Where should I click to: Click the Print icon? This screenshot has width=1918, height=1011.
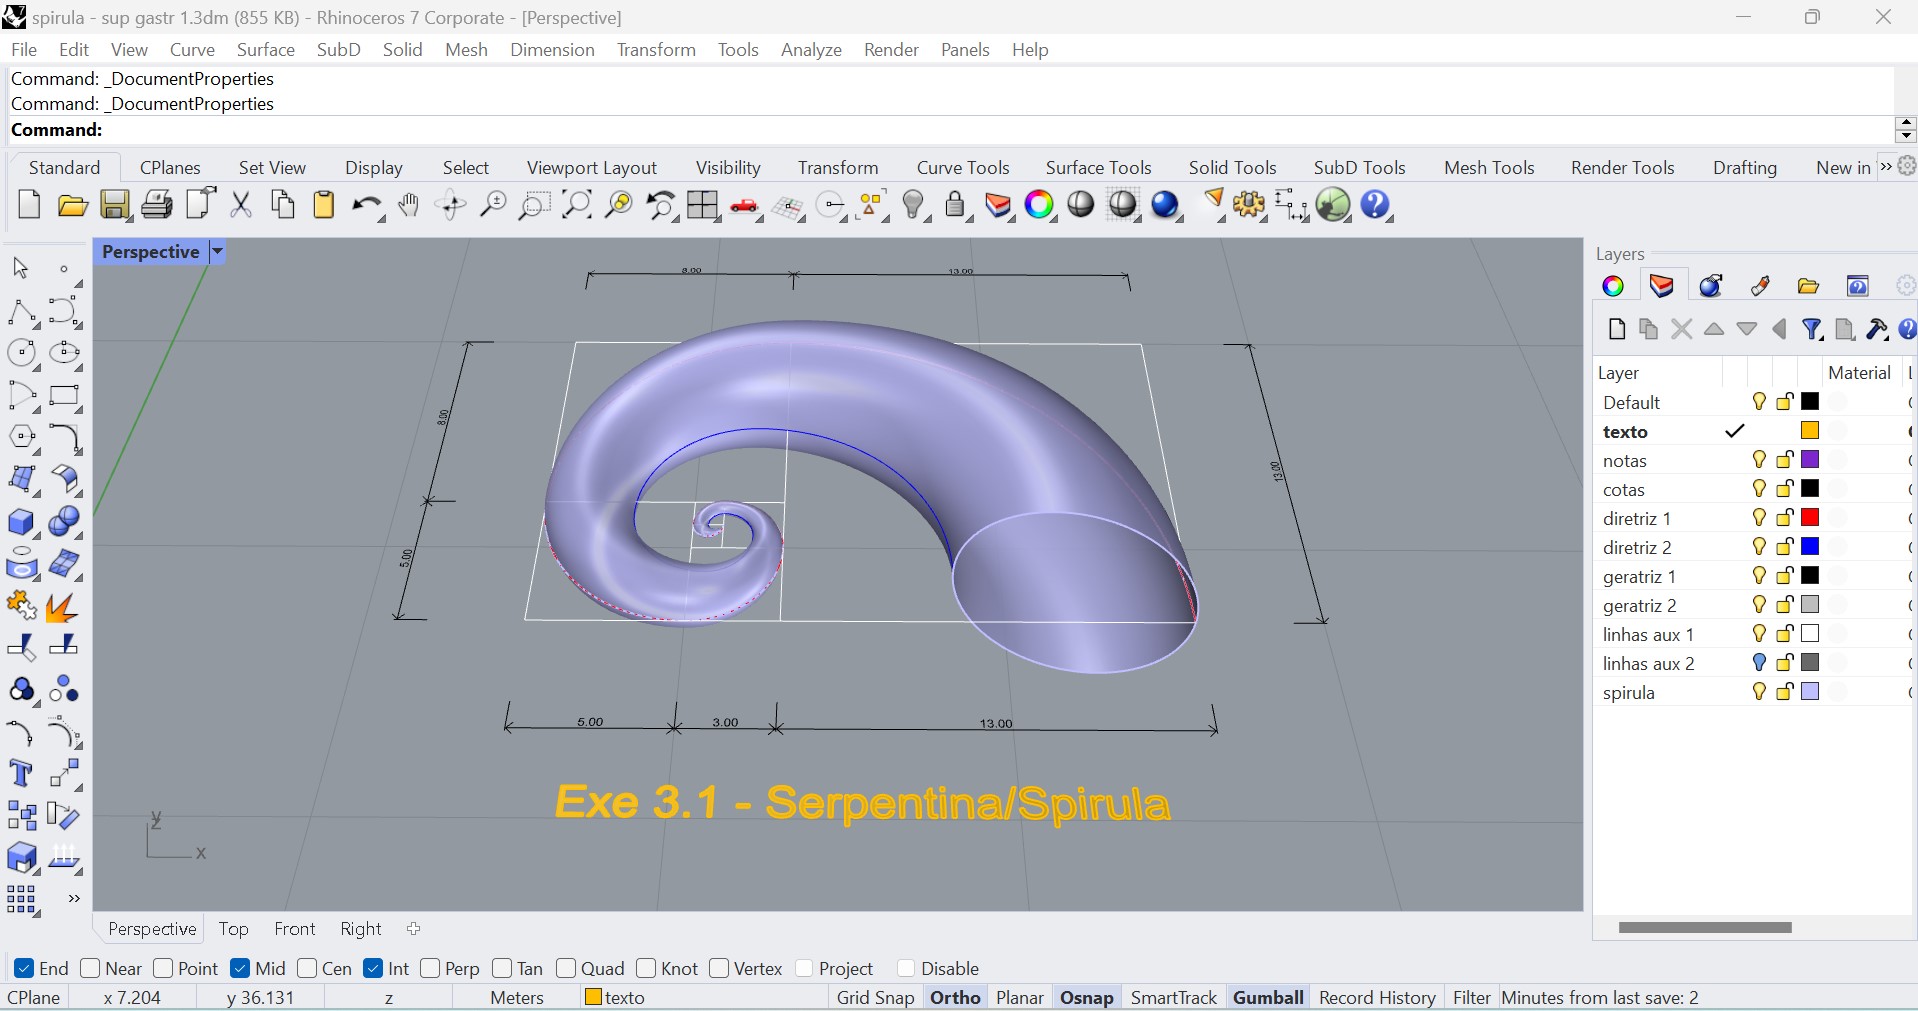coord(157,205)
